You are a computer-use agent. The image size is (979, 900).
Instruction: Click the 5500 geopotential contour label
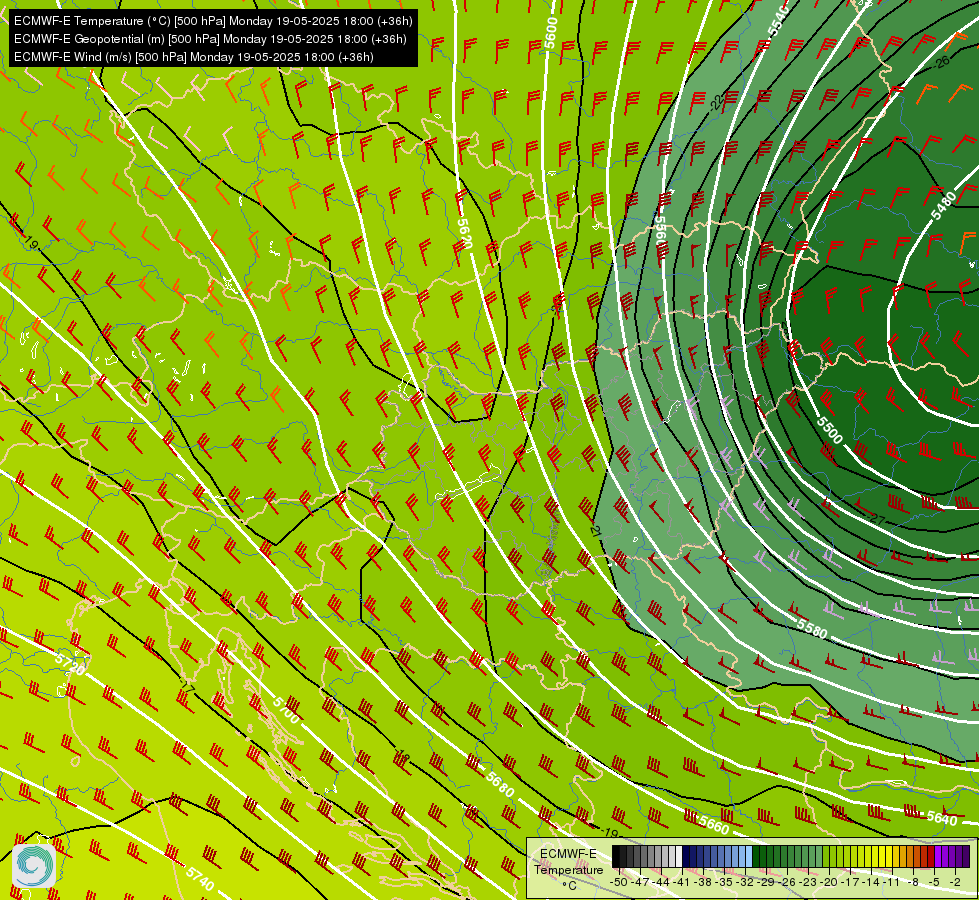[x=830, y=430]
